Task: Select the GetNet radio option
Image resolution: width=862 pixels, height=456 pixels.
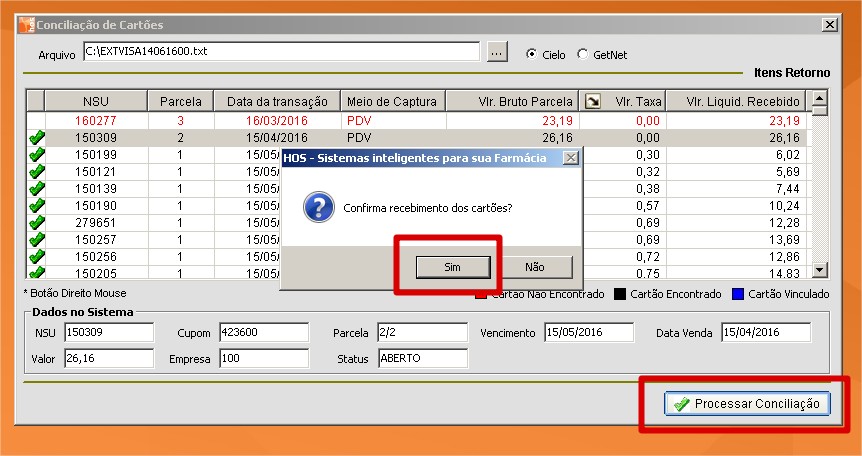Action: 582,54
